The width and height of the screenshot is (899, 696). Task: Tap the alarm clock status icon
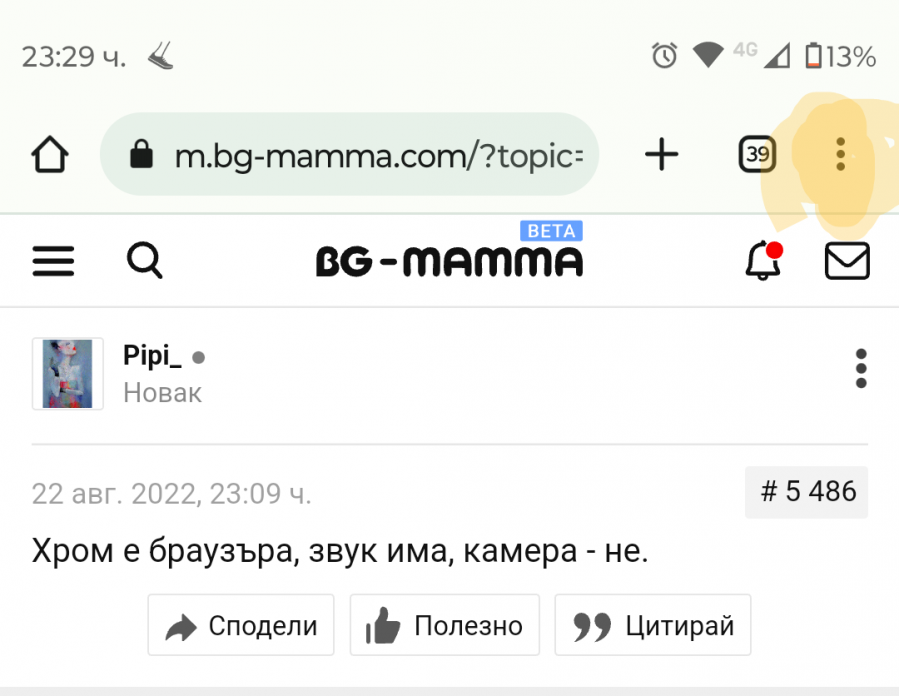(664, 56)
